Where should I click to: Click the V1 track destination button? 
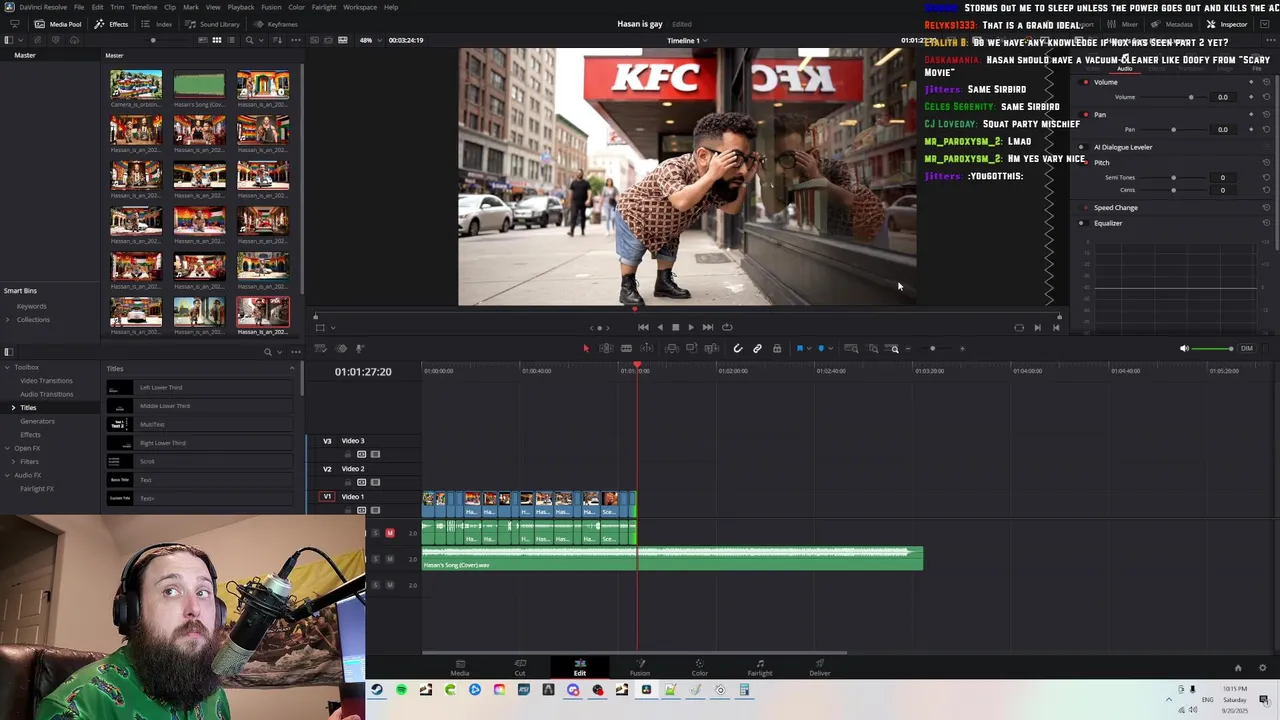(327, 496)
